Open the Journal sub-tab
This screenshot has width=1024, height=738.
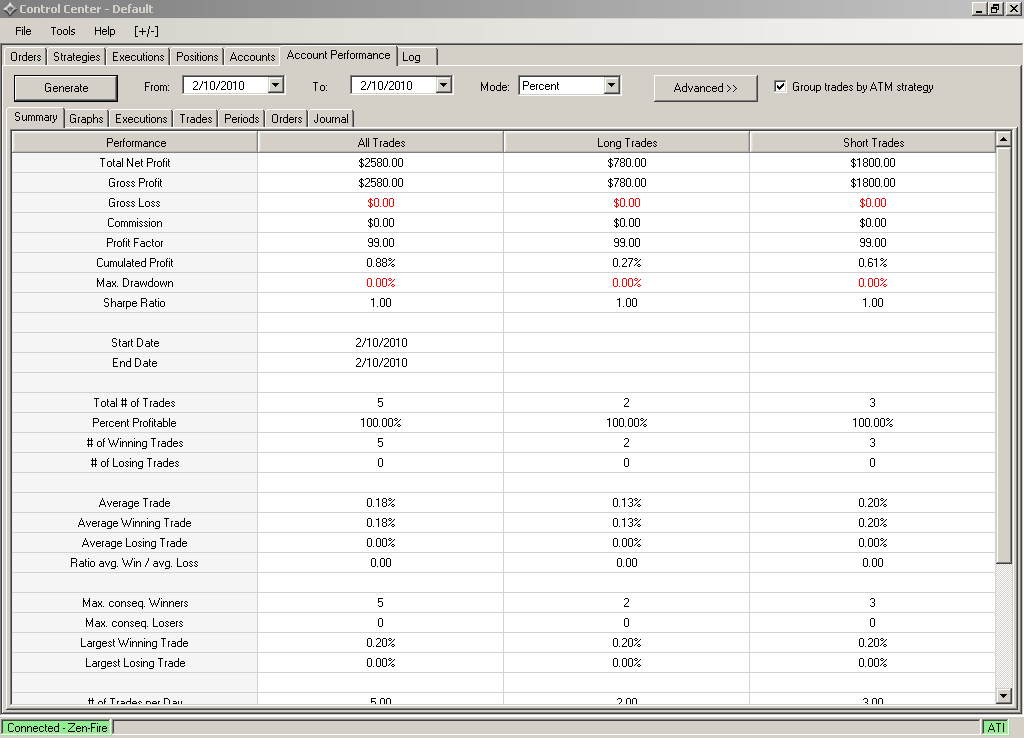click(331, 119)
